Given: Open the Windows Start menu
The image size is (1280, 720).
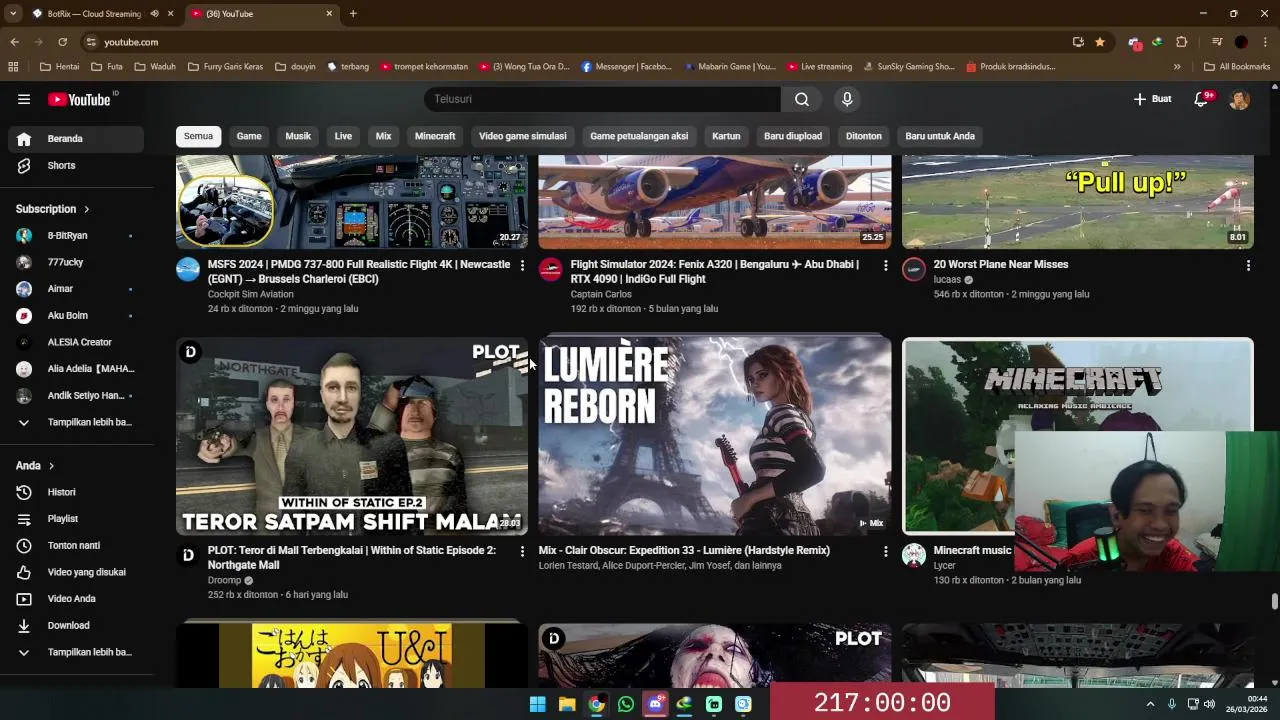Looking at the screenshot, I should click(538, 704).
